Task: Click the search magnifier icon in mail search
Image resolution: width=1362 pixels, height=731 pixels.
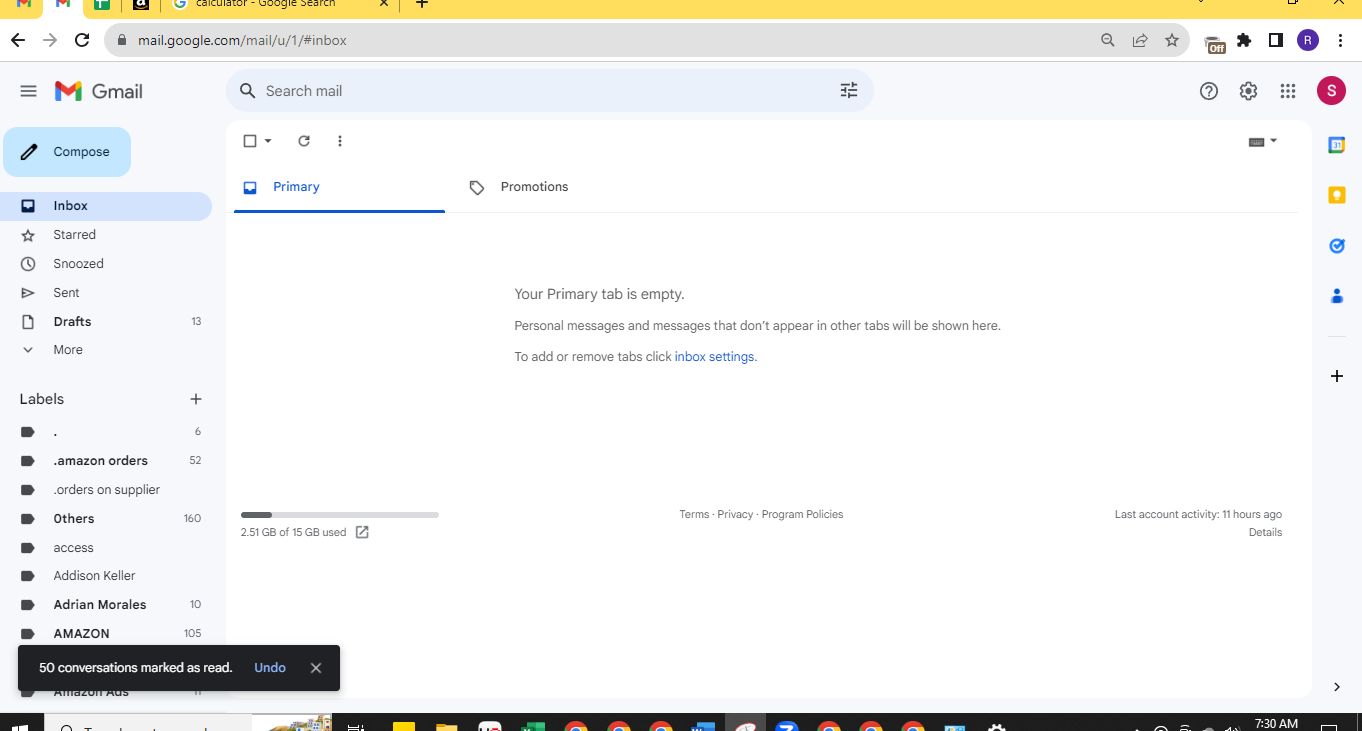Action: point(248,91)
